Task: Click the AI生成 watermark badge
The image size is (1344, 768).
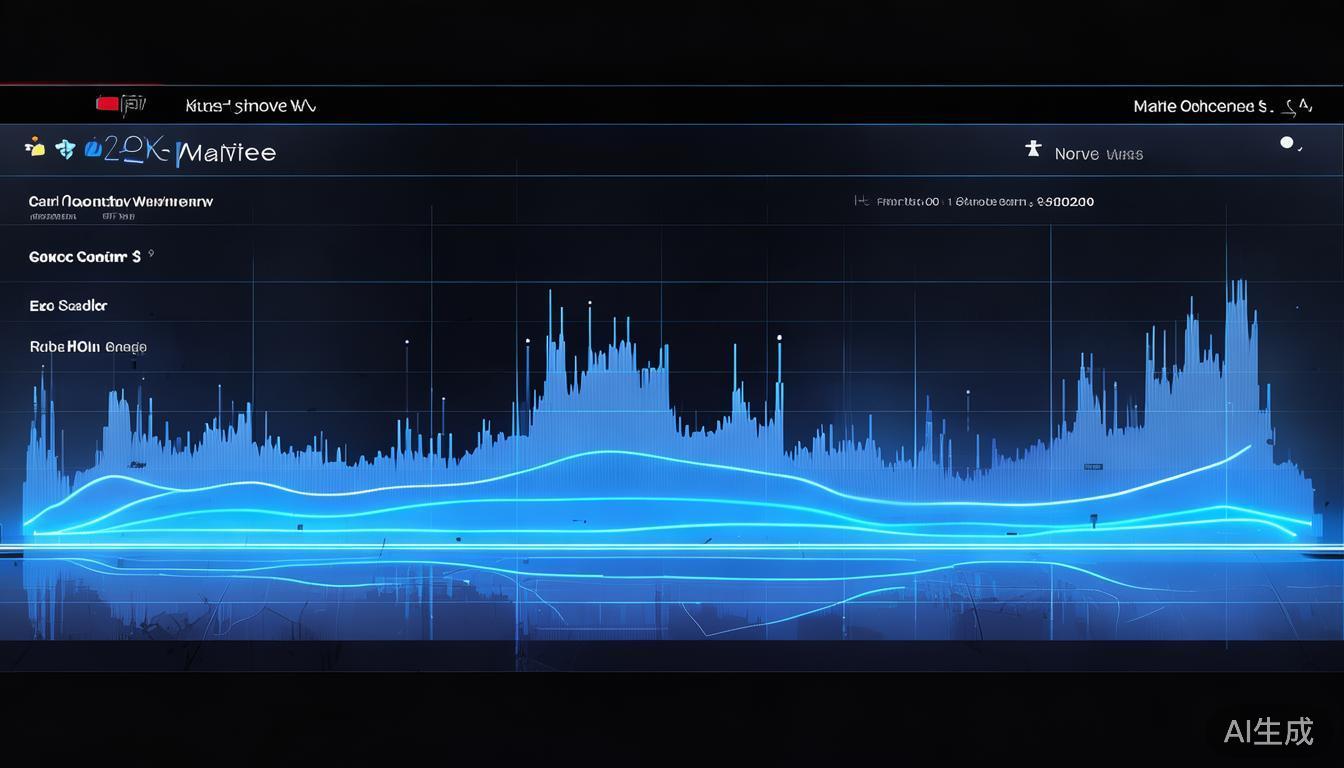Action: coord(1267,731)
